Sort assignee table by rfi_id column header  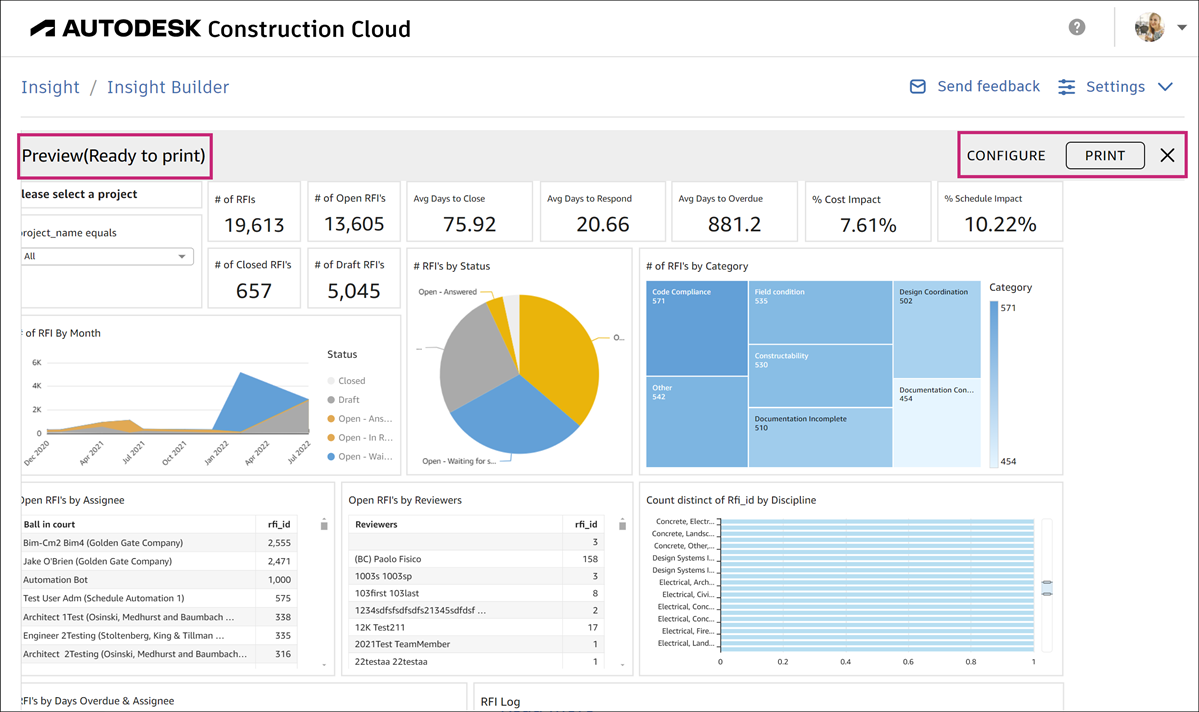pos(279,525)
